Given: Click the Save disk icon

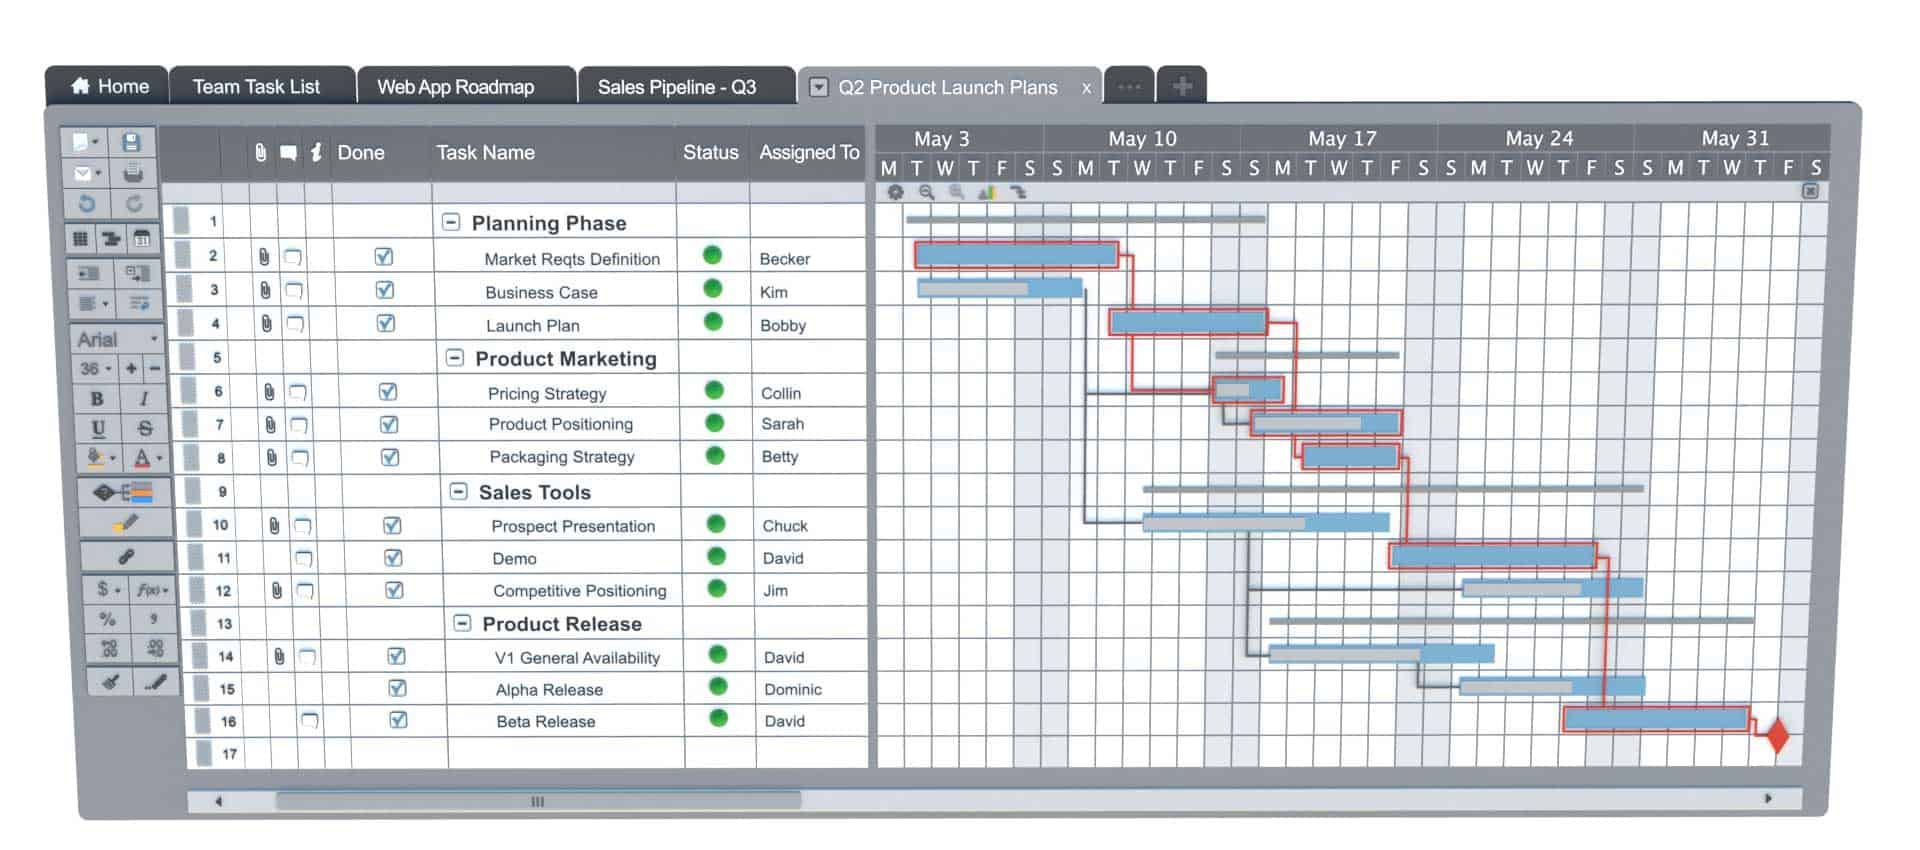Looking at the screenshot, I should [131, 142].
